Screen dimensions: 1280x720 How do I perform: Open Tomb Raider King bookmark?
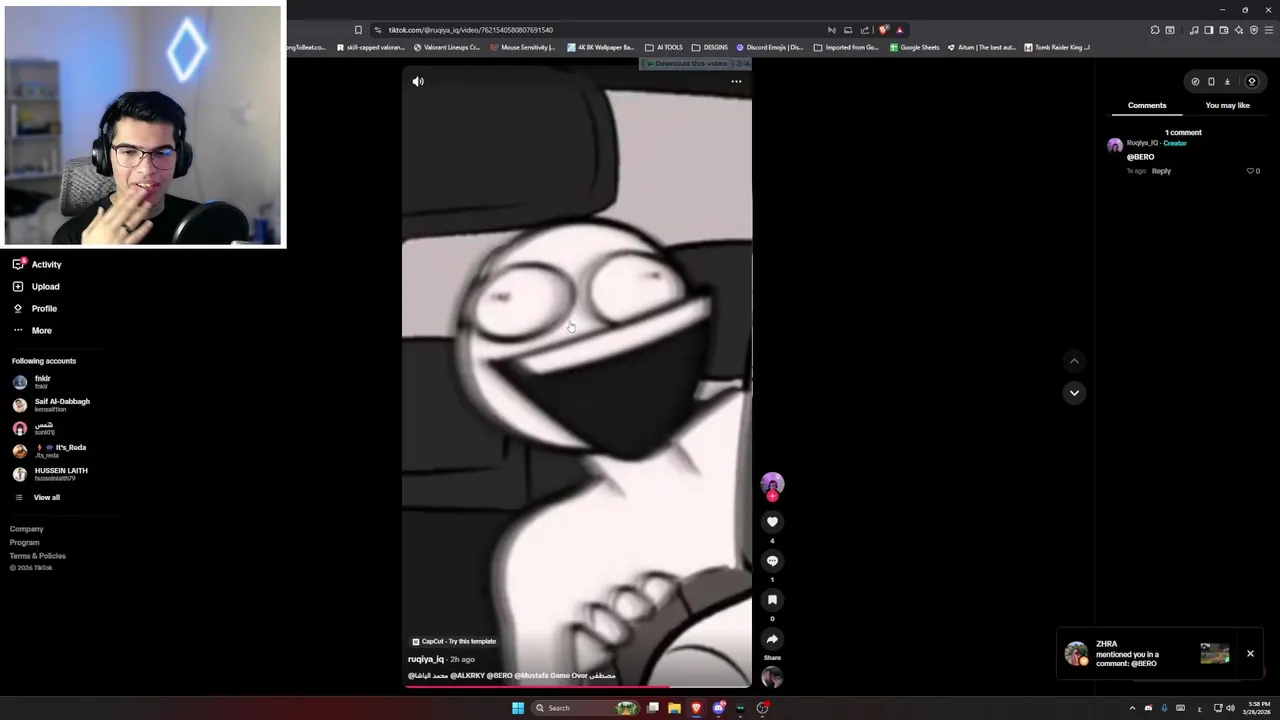click(1056, 47)
